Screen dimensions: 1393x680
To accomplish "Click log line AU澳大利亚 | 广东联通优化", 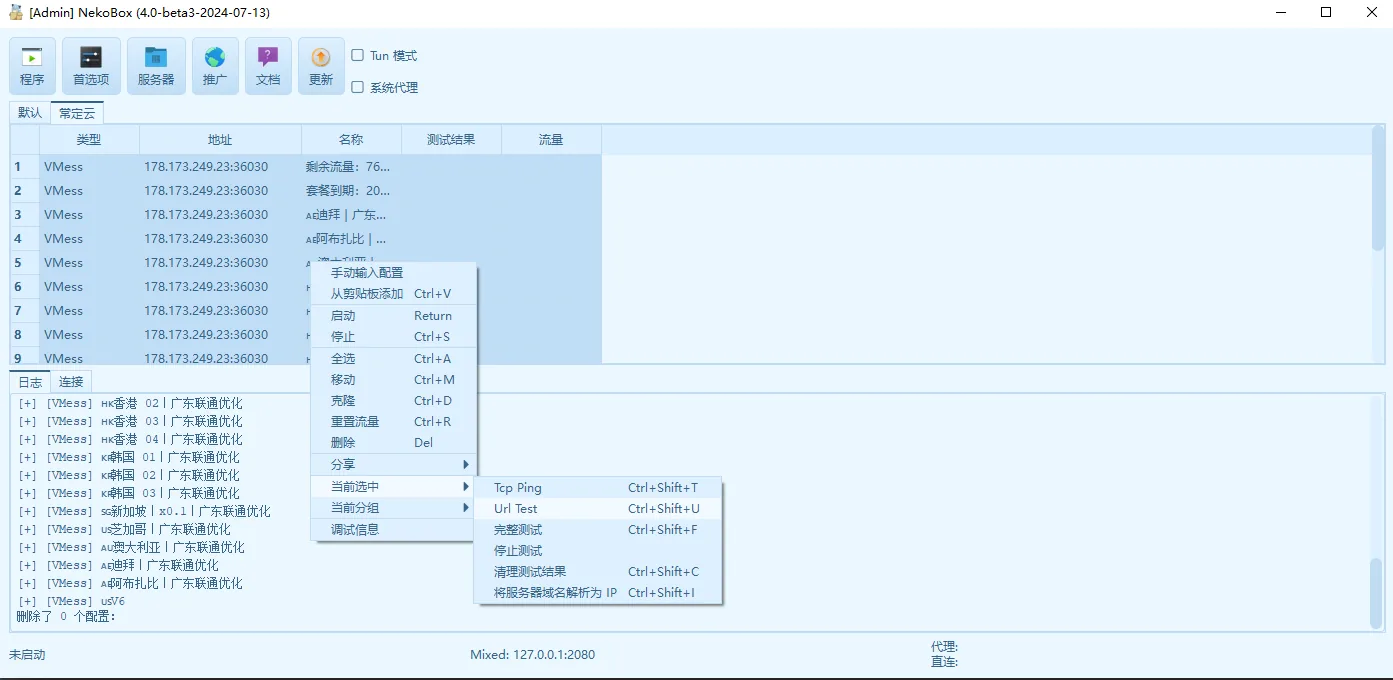I will pos(131,548).
